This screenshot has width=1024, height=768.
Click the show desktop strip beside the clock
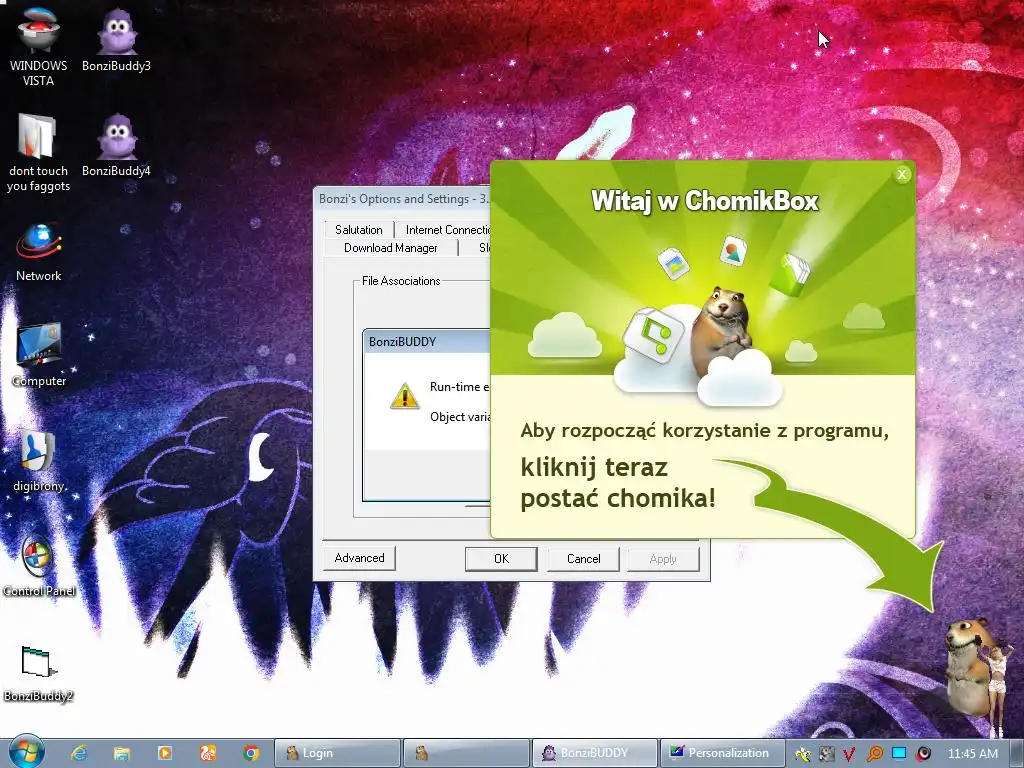1017,753
